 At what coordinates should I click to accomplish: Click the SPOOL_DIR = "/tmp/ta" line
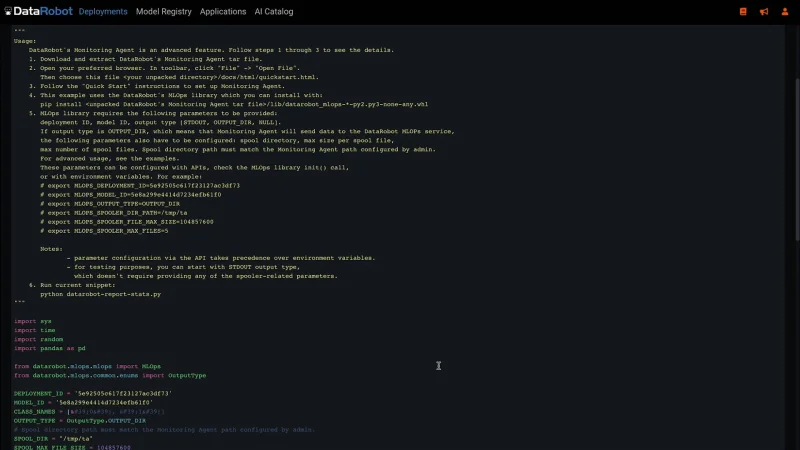[x=54, y=439]
